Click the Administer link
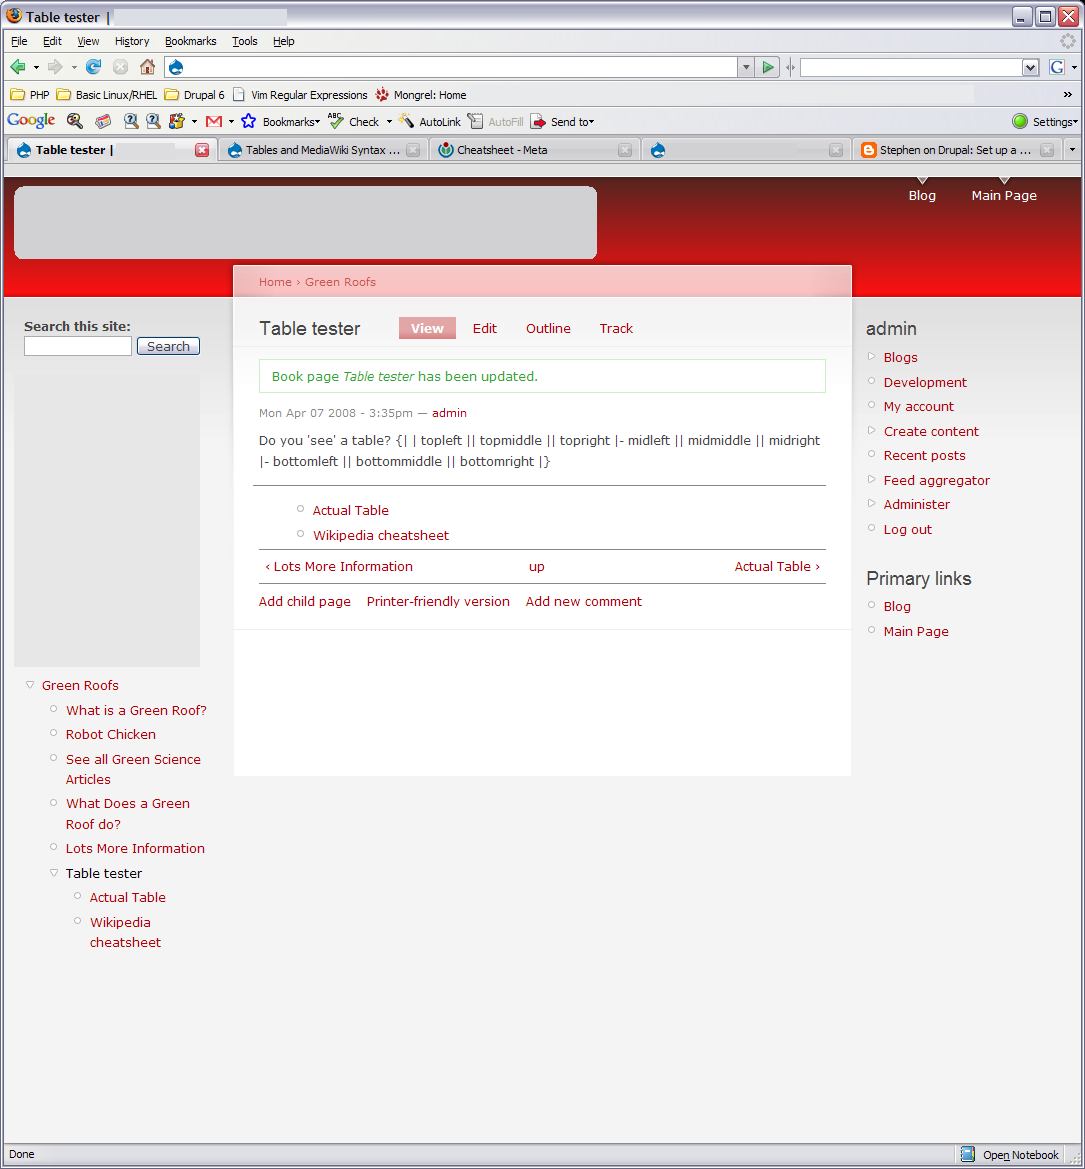 point(916,504)
